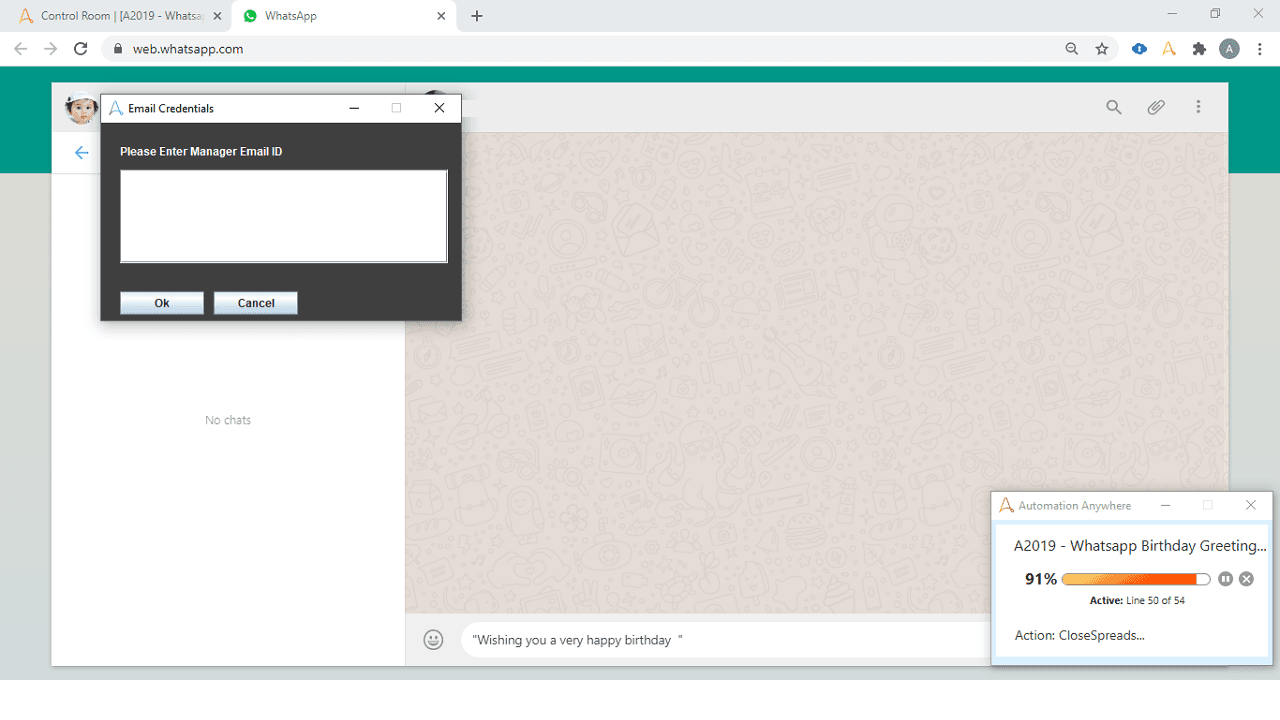Bookmark this page with the star icon
Image resolution: width=1280 pixels, height=720 pixels.
(1102, 49)
